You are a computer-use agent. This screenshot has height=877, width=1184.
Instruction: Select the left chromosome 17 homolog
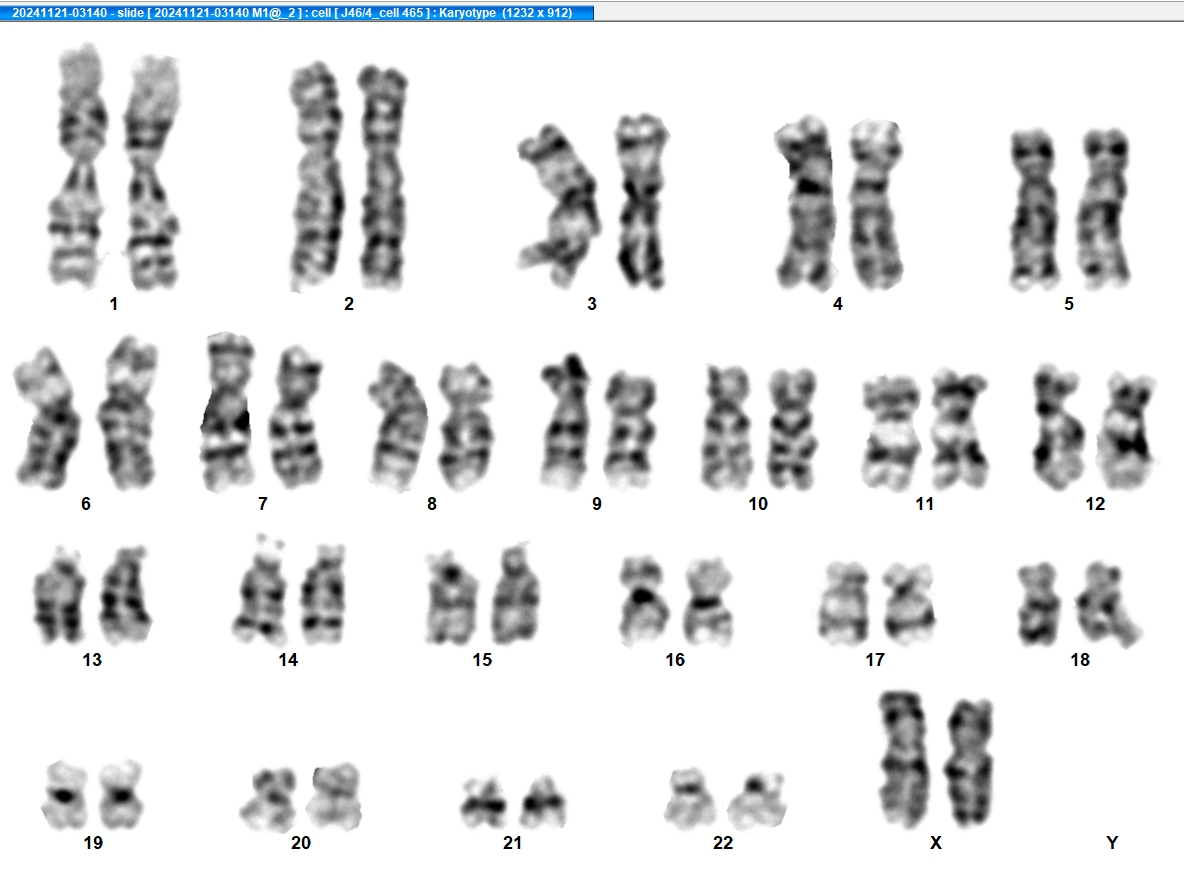(x=844, y=604)
